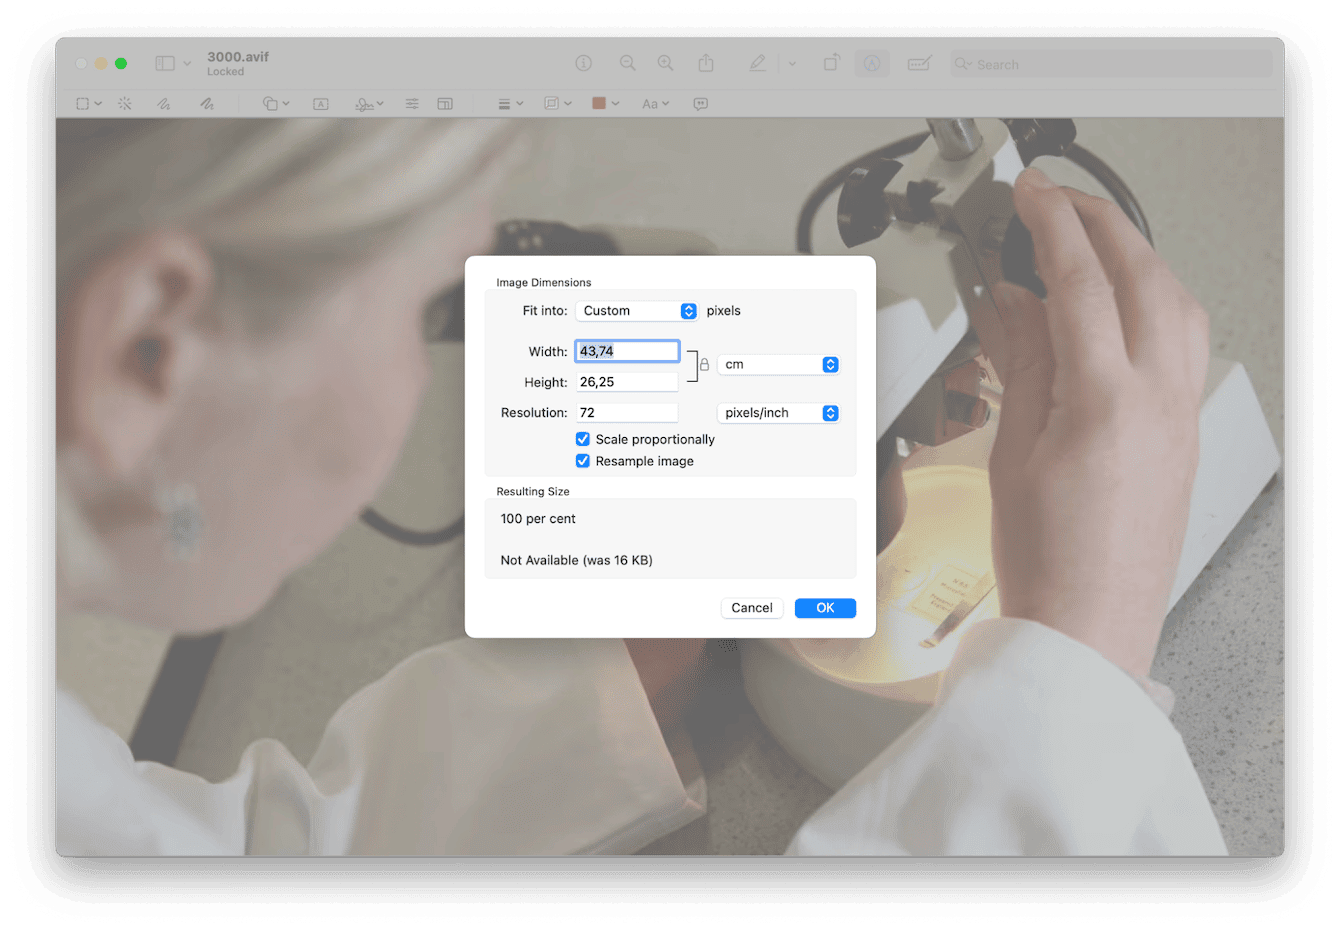Pick the Sketch tool
Screen dimensions: 1340x930
(163, 103)
